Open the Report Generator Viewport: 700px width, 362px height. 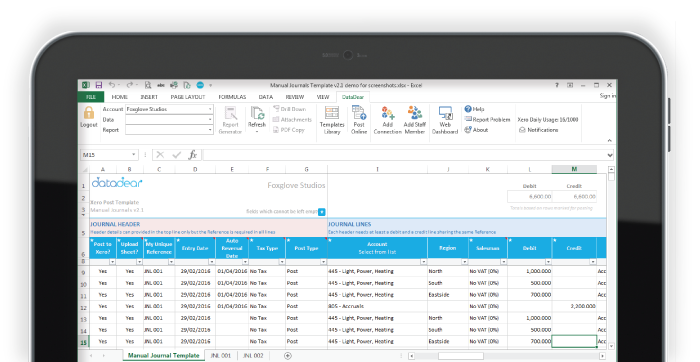tap(230, 120)
